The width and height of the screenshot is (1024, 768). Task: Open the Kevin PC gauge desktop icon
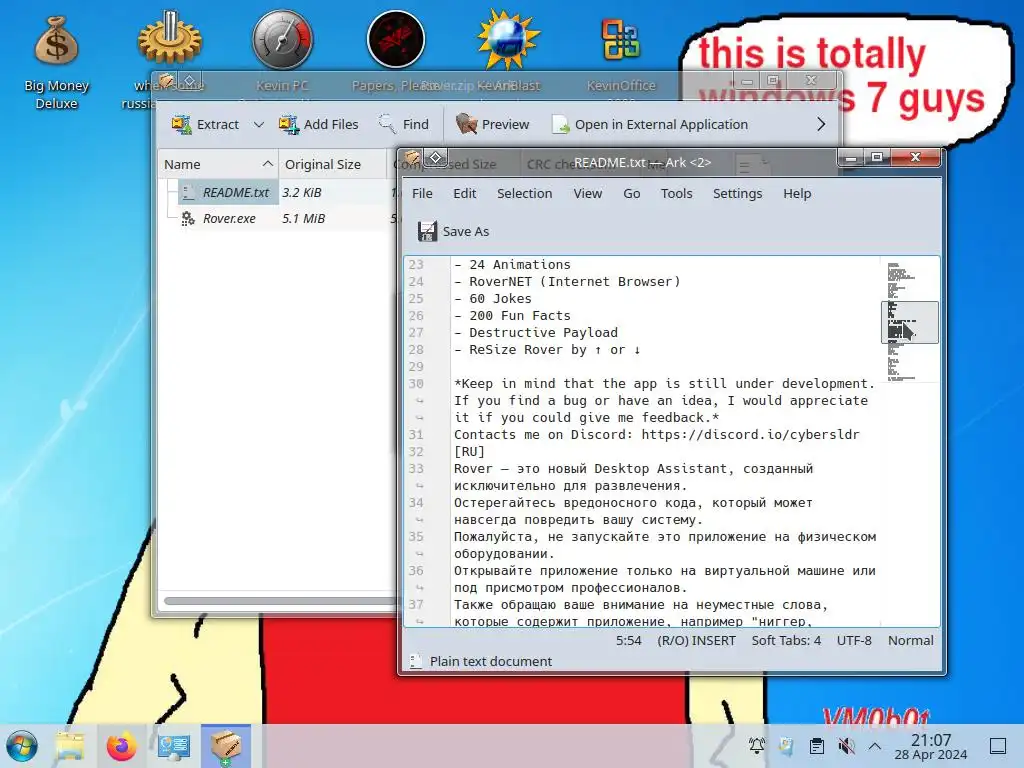(x=283, y=40)
